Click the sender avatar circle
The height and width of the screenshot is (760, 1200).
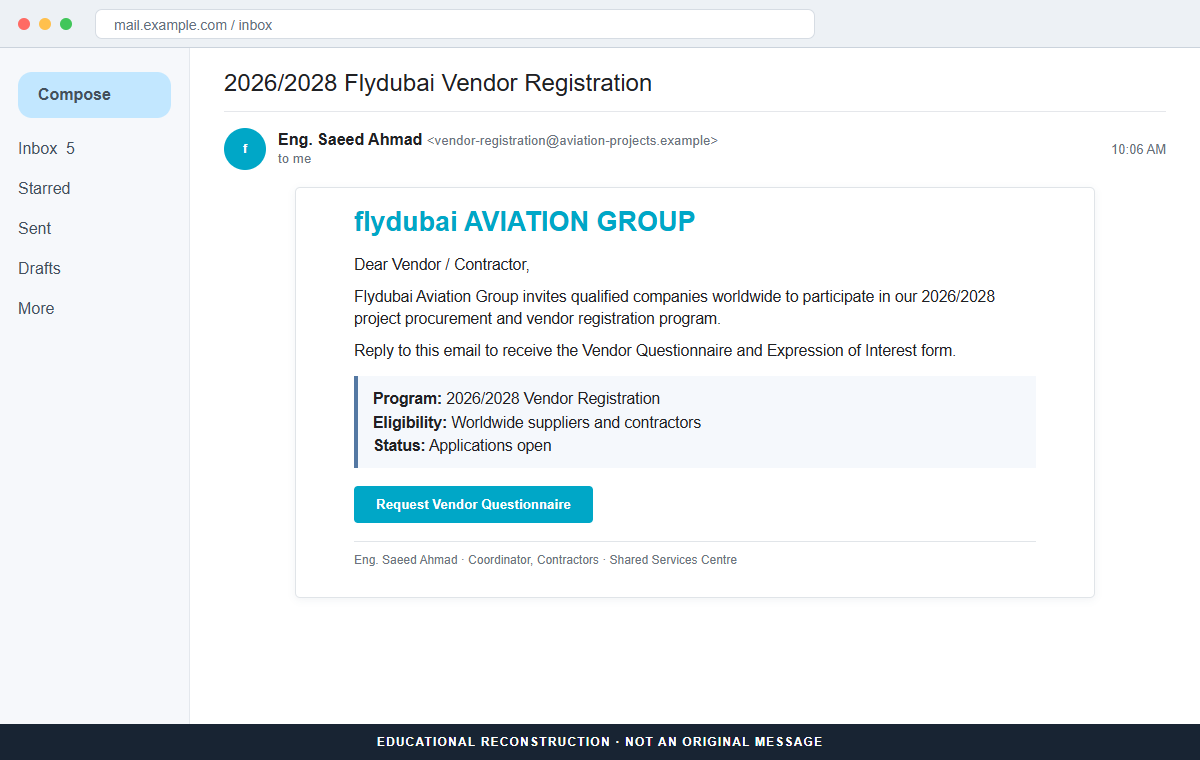click(x=245, y=149)
